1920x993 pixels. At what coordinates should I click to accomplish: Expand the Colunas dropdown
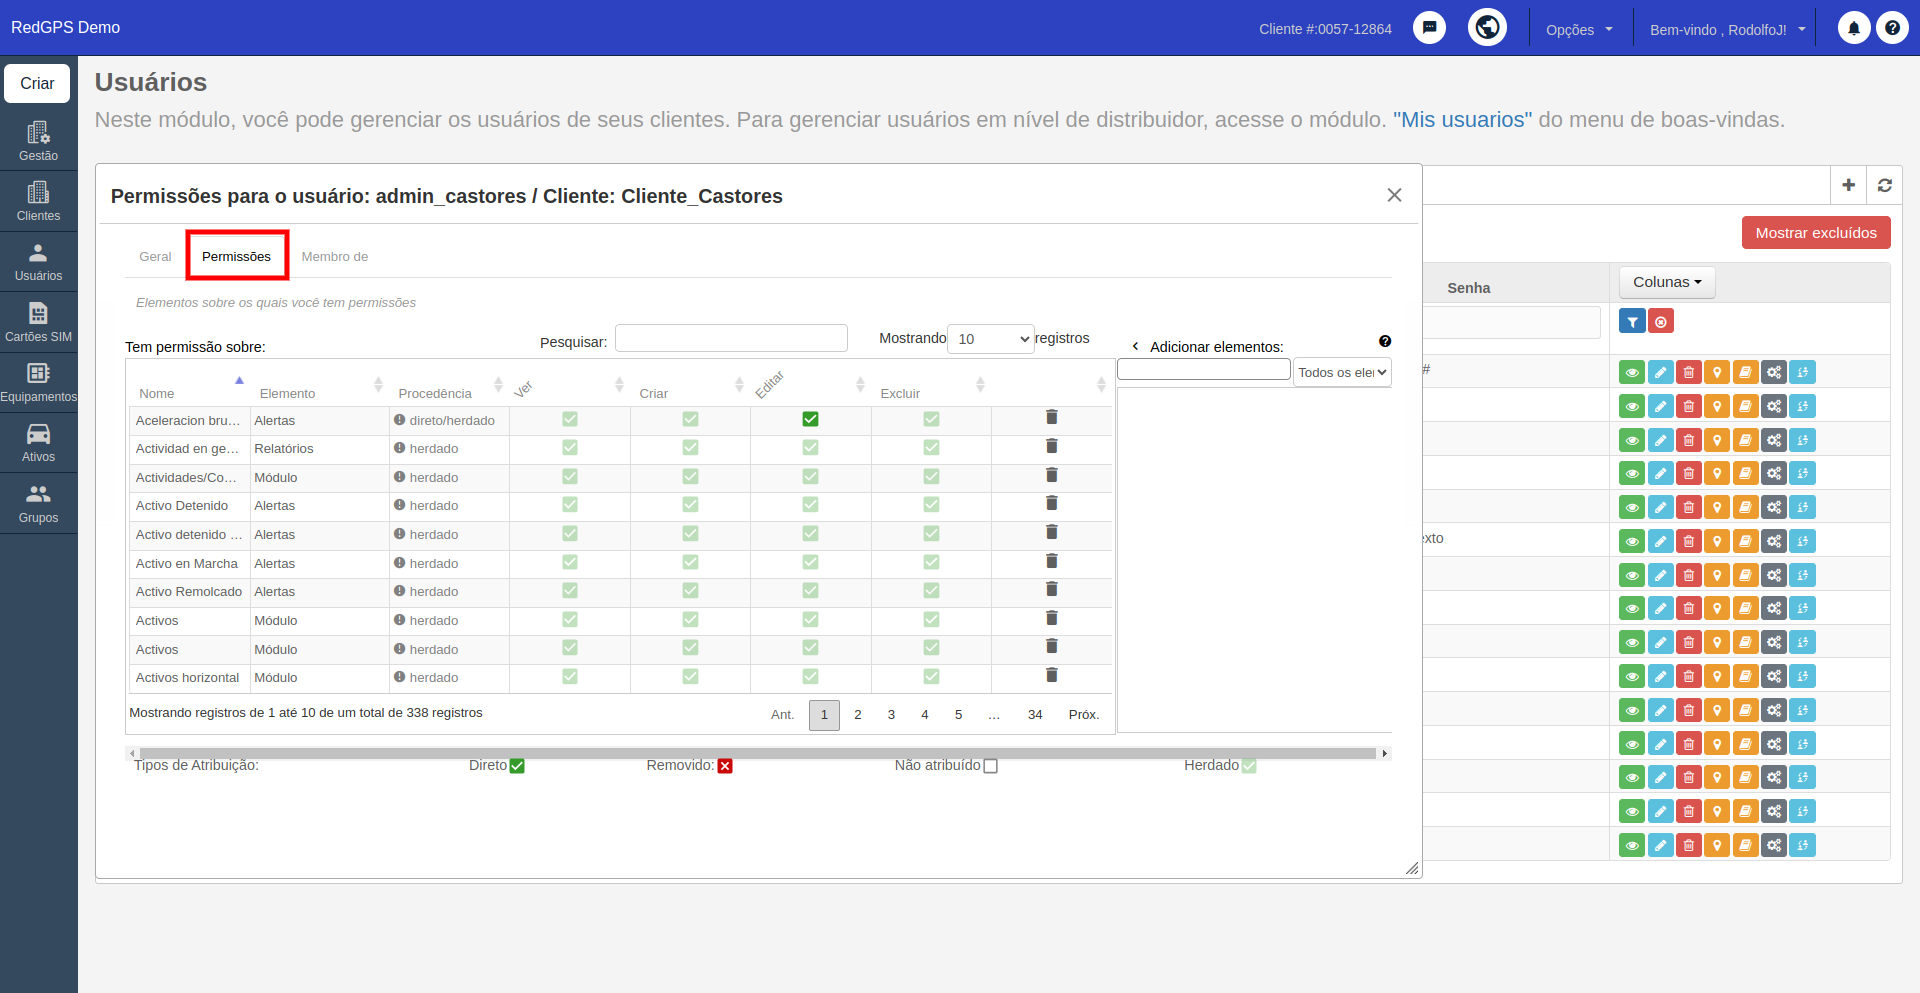[x=1667, y=282]
